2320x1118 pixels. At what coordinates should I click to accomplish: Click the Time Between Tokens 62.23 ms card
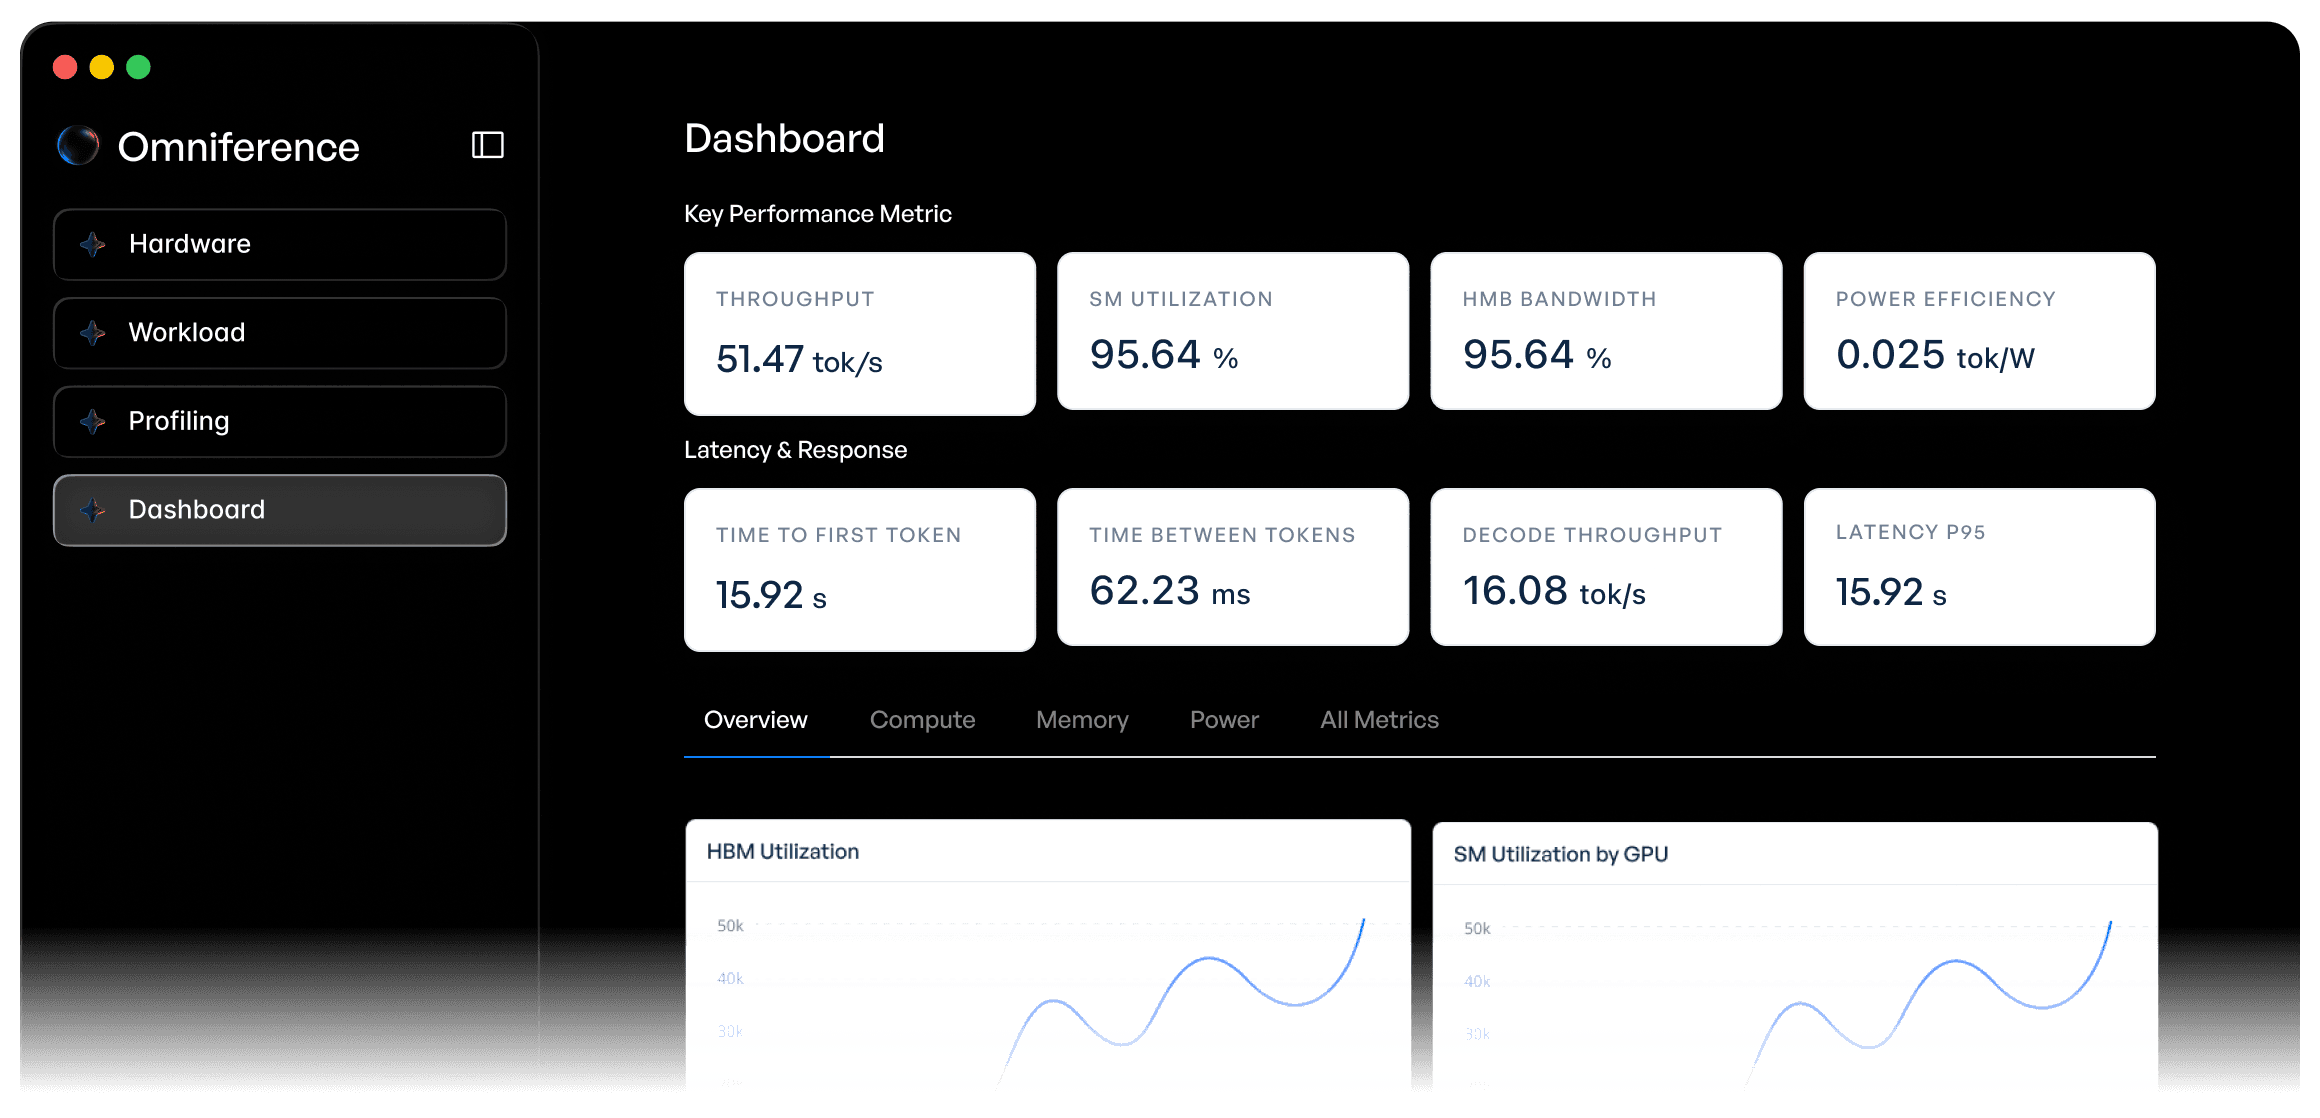click(1233, 567)
